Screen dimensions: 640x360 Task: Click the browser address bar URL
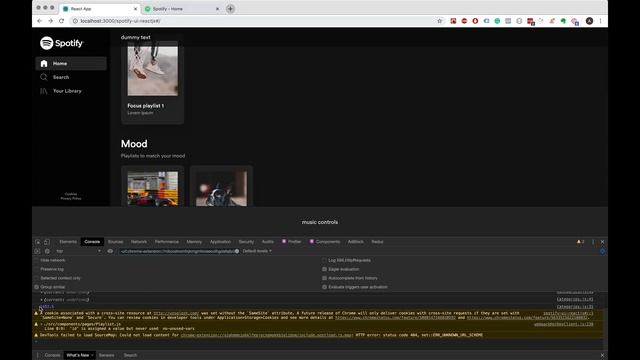(120, 21)
